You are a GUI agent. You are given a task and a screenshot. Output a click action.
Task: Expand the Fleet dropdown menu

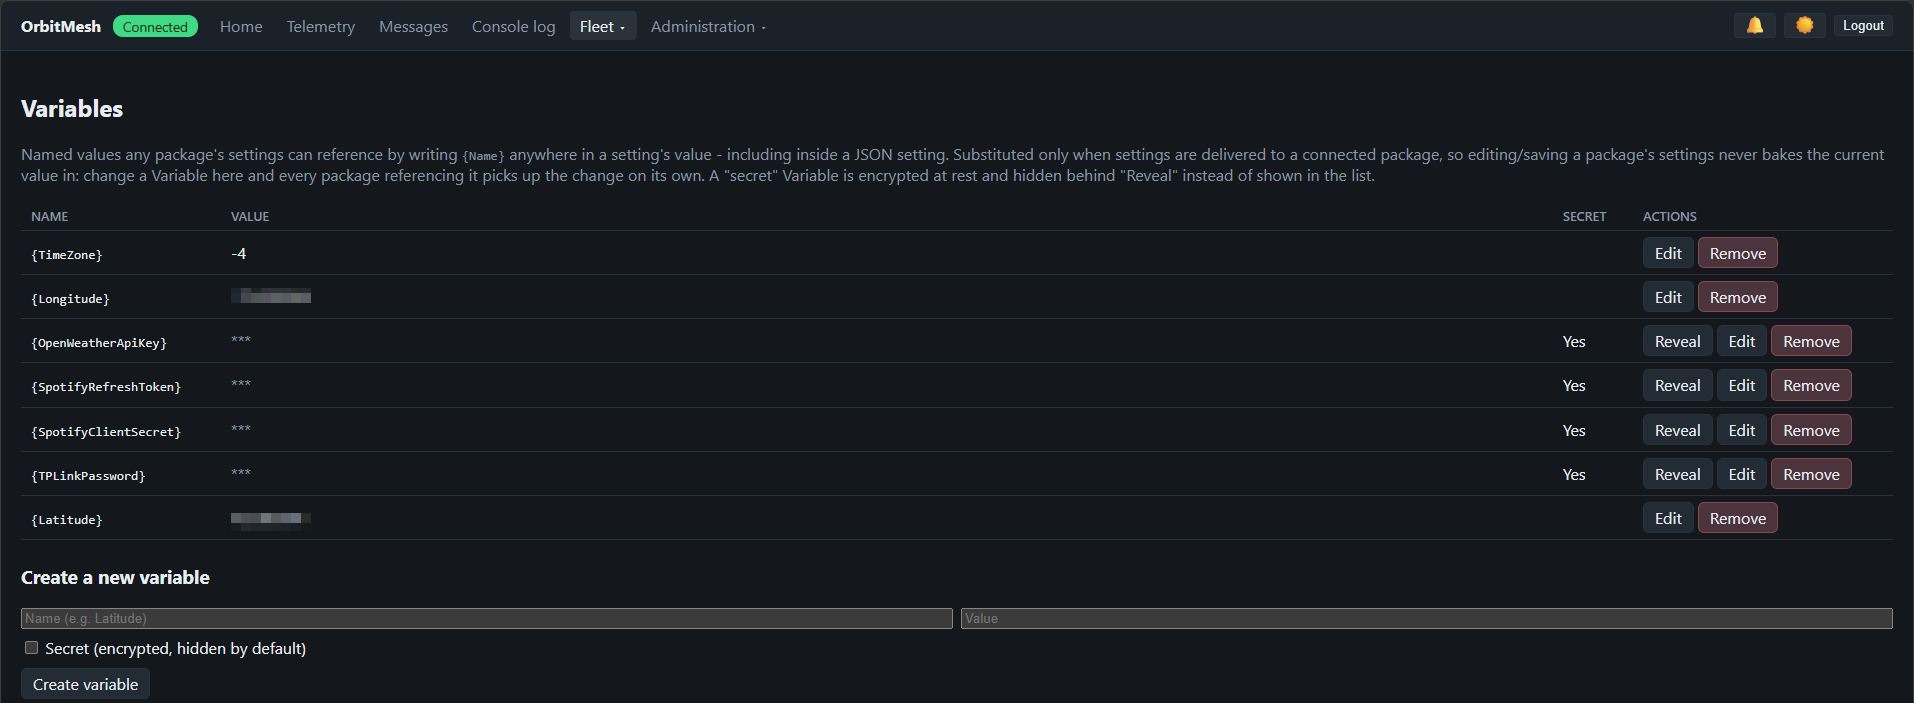602,26
